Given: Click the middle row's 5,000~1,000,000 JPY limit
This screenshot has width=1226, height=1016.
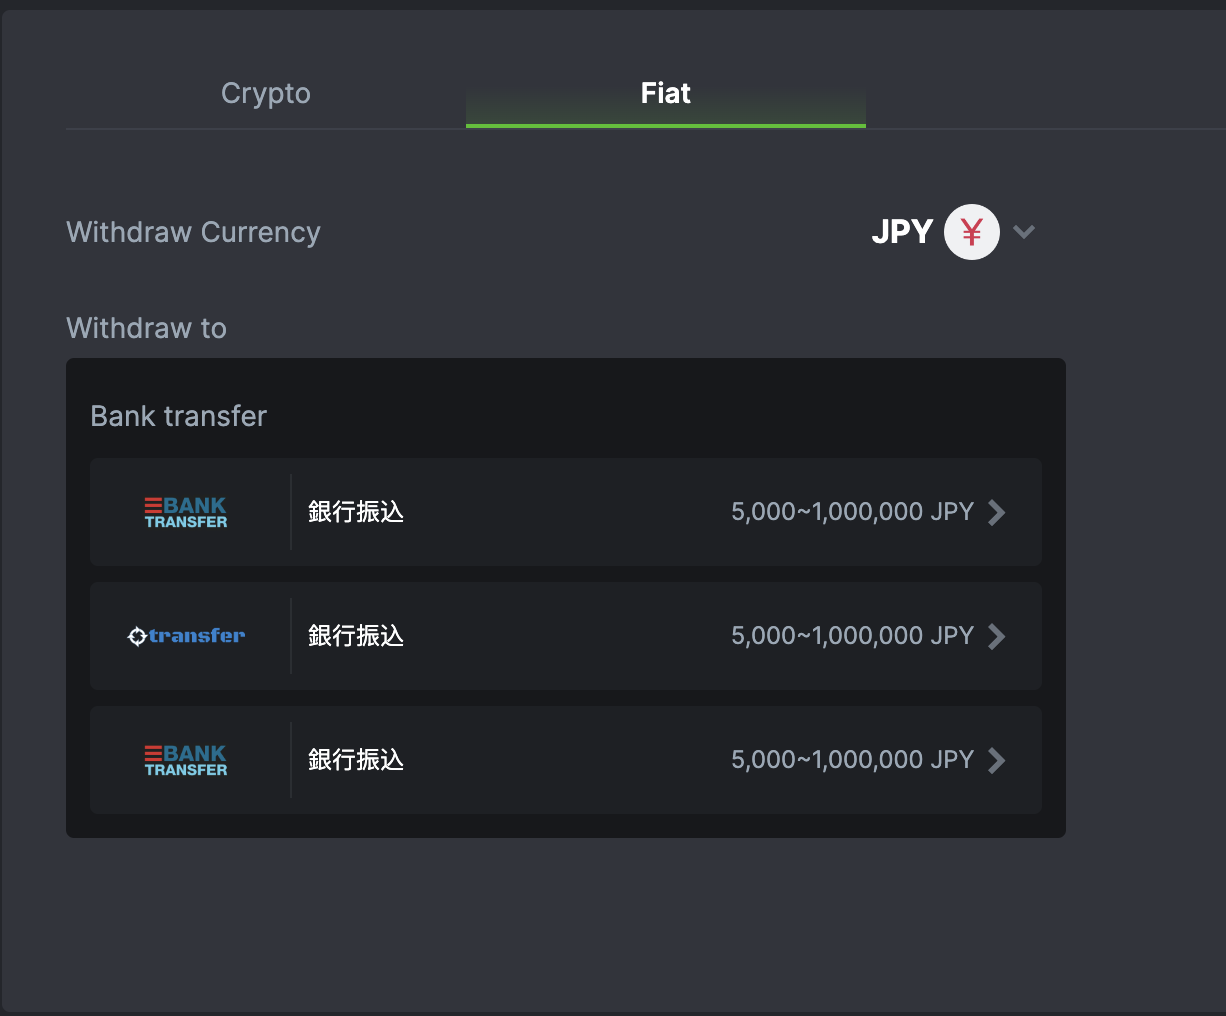Looking at the screenshot, I should [852, 636].
